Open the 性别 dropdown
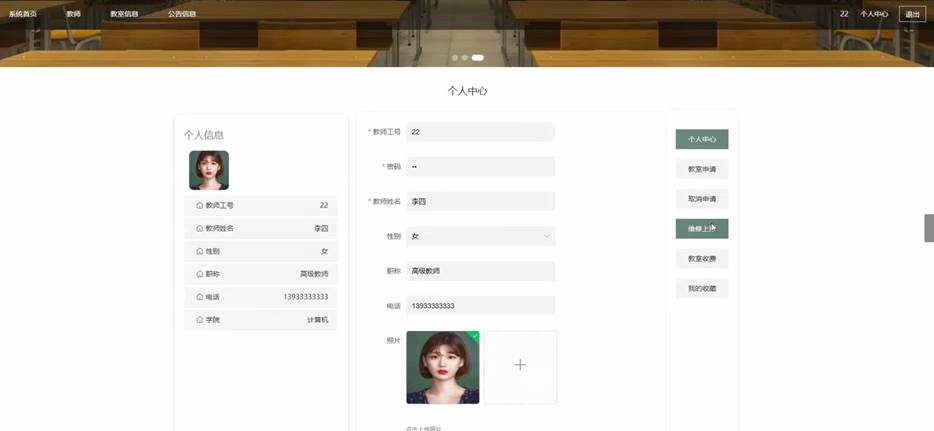Viewport: 934px width, 431px height. coord(480,236)
